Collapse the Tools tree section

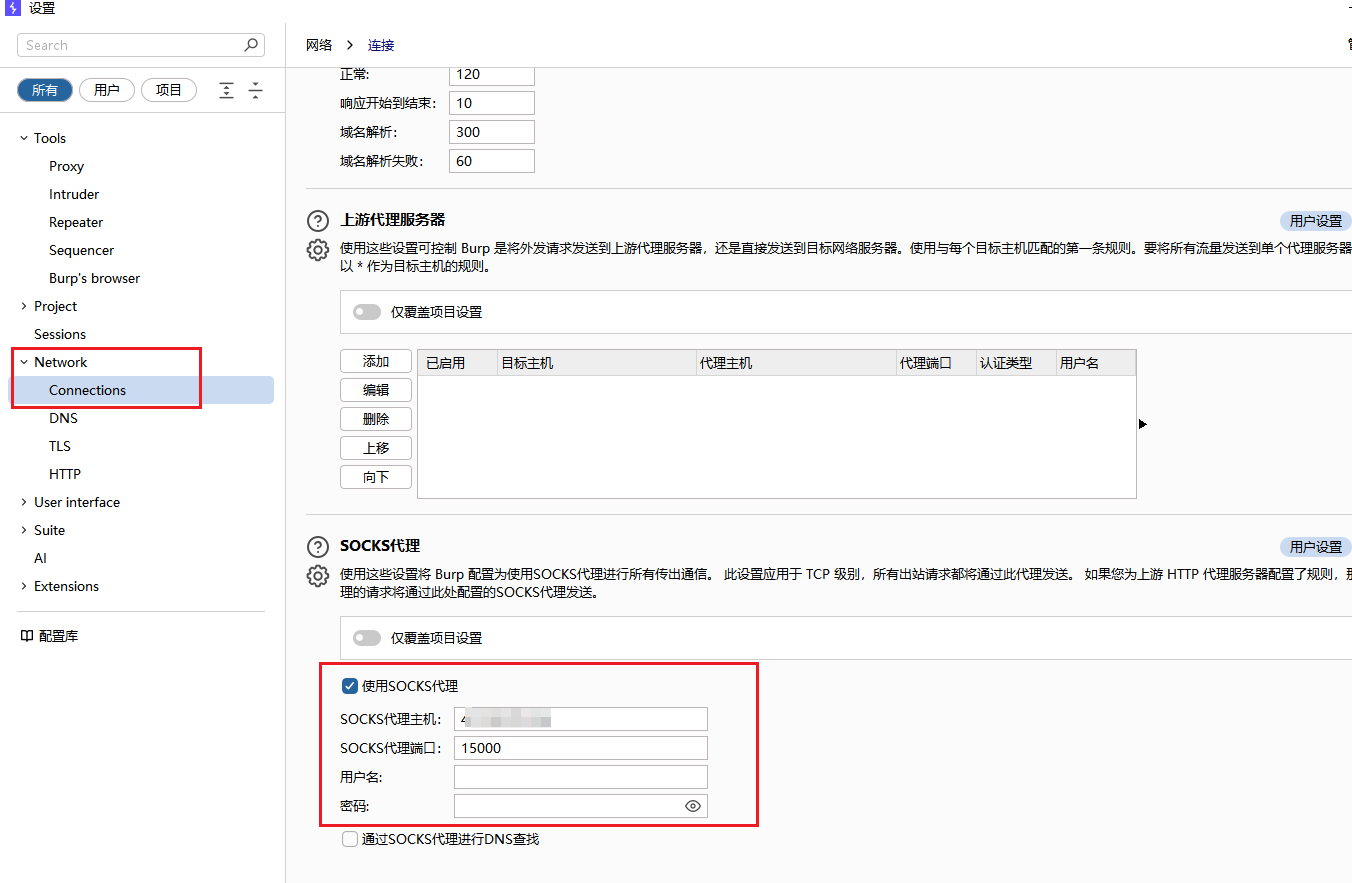(x=24, y=138)
